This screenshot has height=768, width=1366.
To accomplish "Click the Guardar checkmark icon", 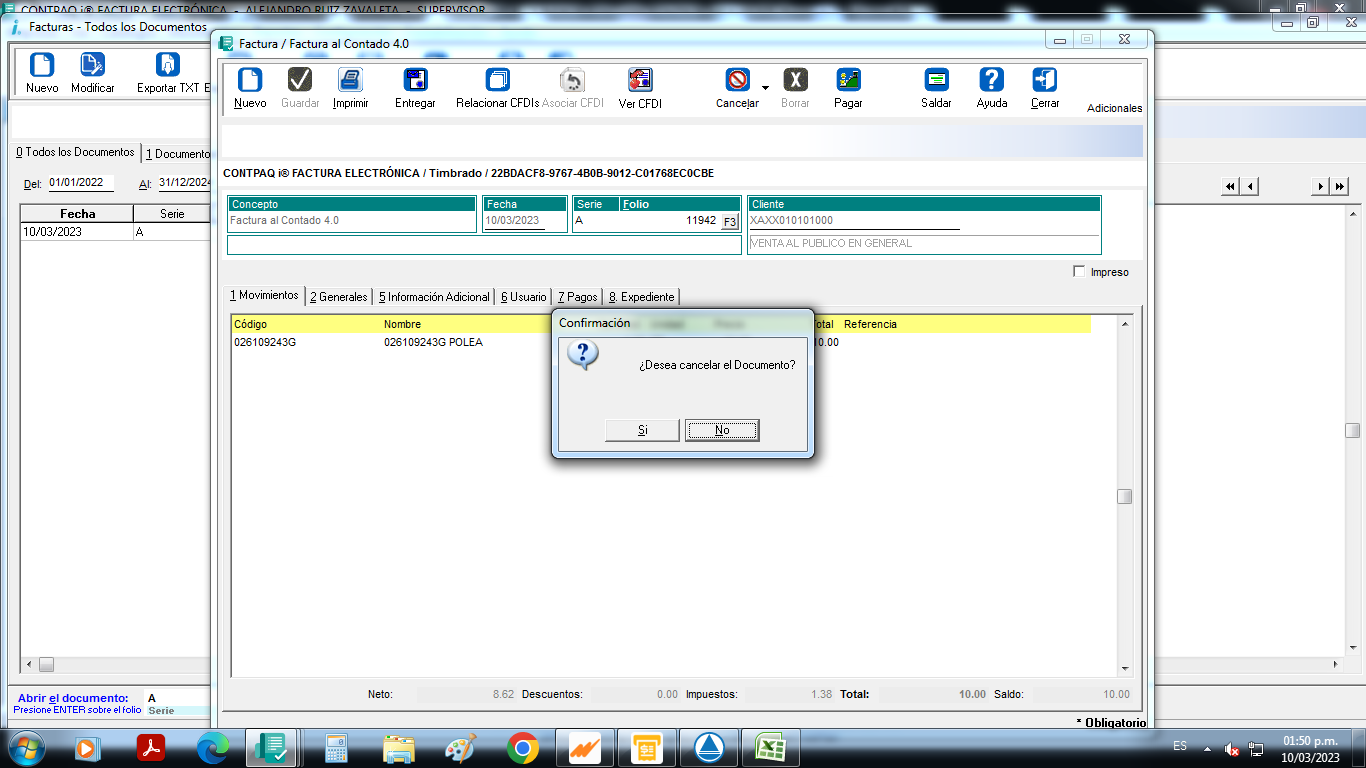I will pos(300,80).
